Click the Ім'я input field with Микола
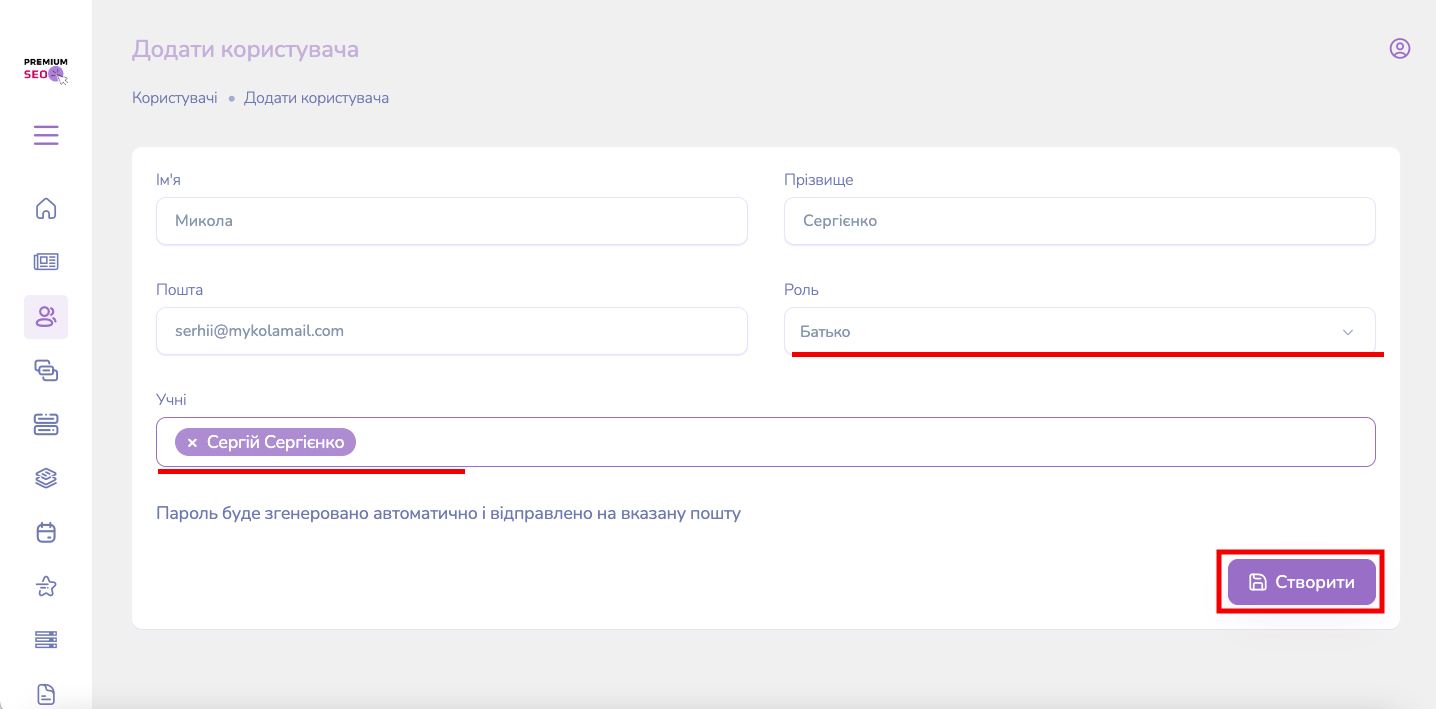1436x709 pixels. [451, 221]
